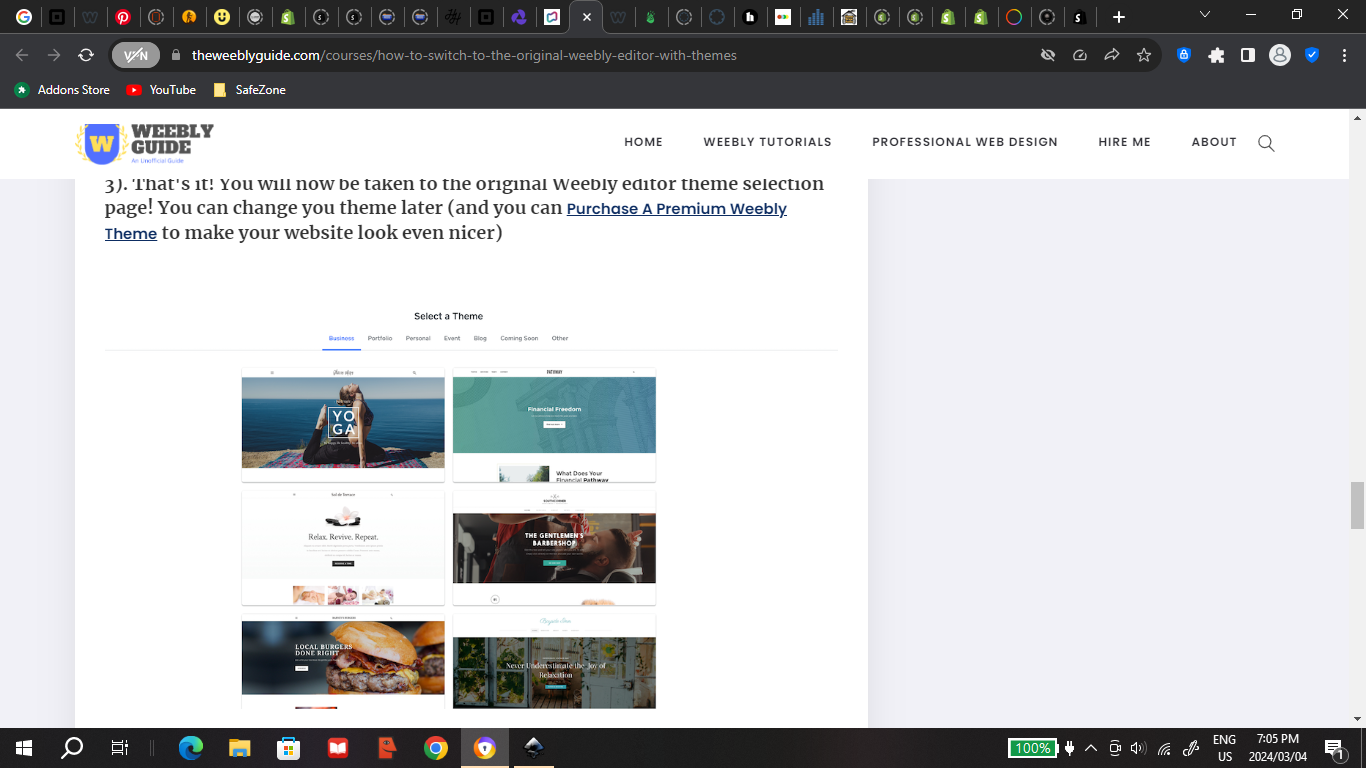Open the Windows Start menu
Image resolution: width=1366 pixels, height=768 pixels.
point(24,748)
